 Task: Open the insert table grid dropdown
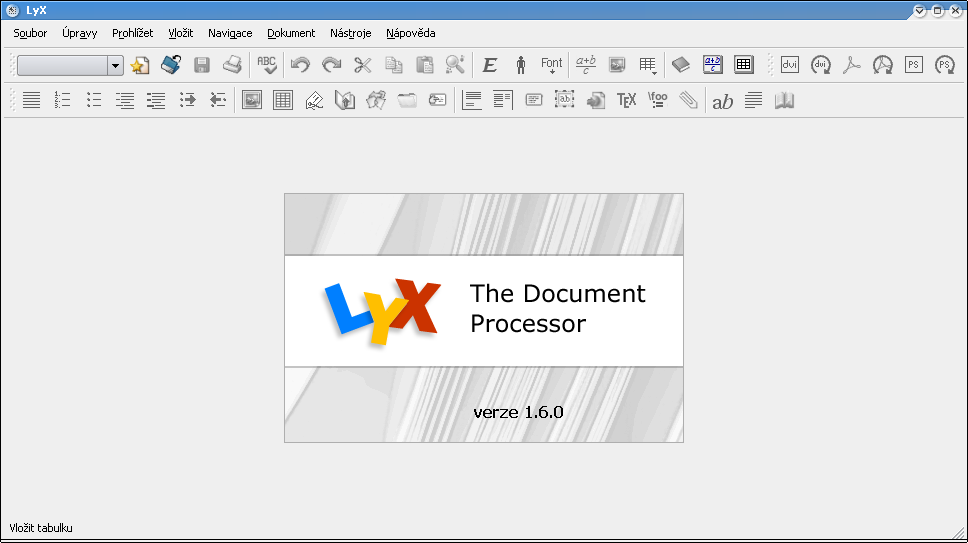click(648, 65)
